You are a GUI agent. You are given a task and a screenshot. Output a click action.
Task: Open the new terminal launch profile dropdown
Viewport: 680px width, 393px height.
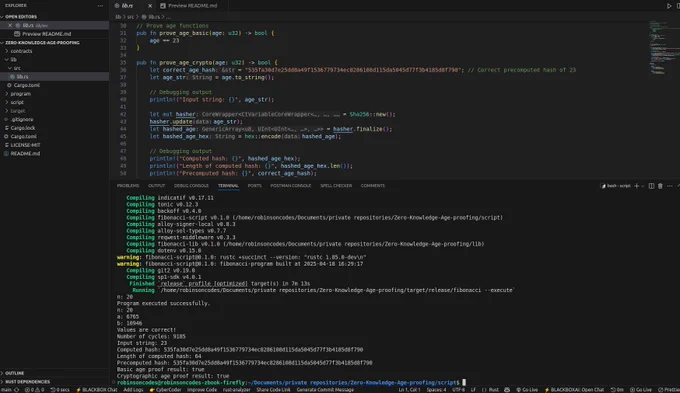642,186
